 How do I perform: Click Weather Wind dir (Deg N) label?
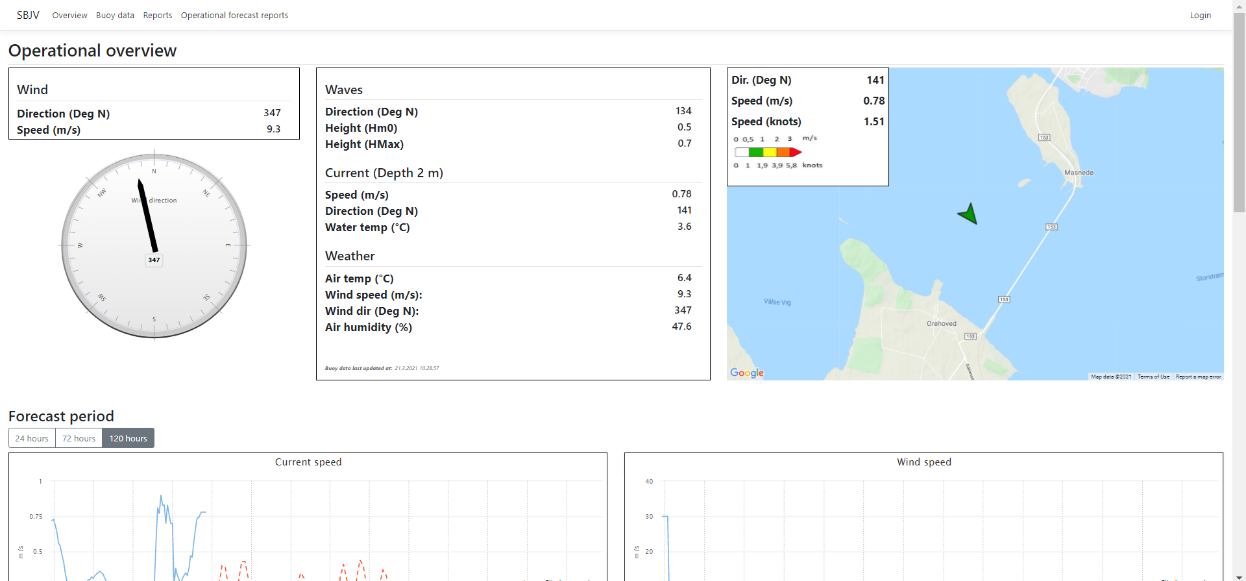click(x=372, y=310)
